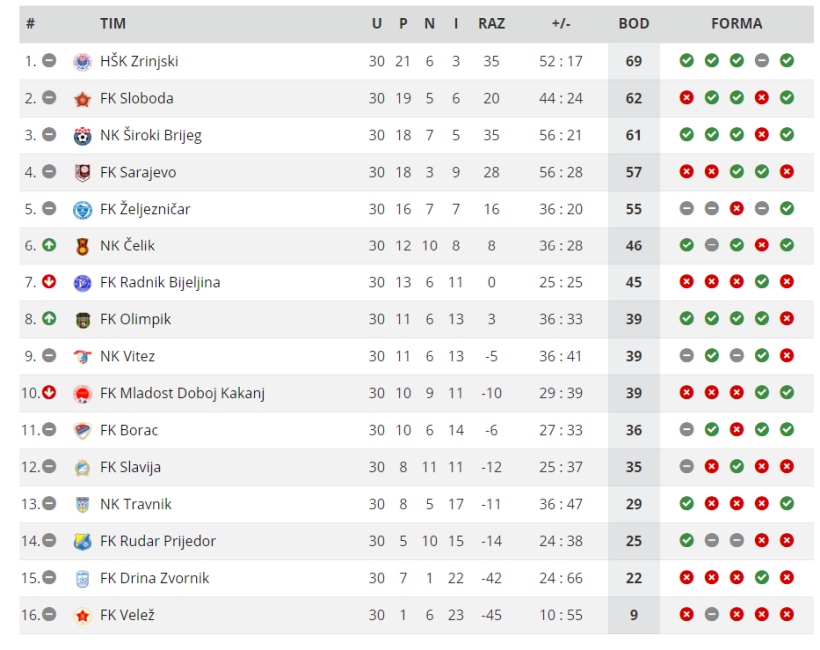Click NK Čelik's green up-arrow position indicator
The image size is (820, 650).
click(x=49, y=245)
